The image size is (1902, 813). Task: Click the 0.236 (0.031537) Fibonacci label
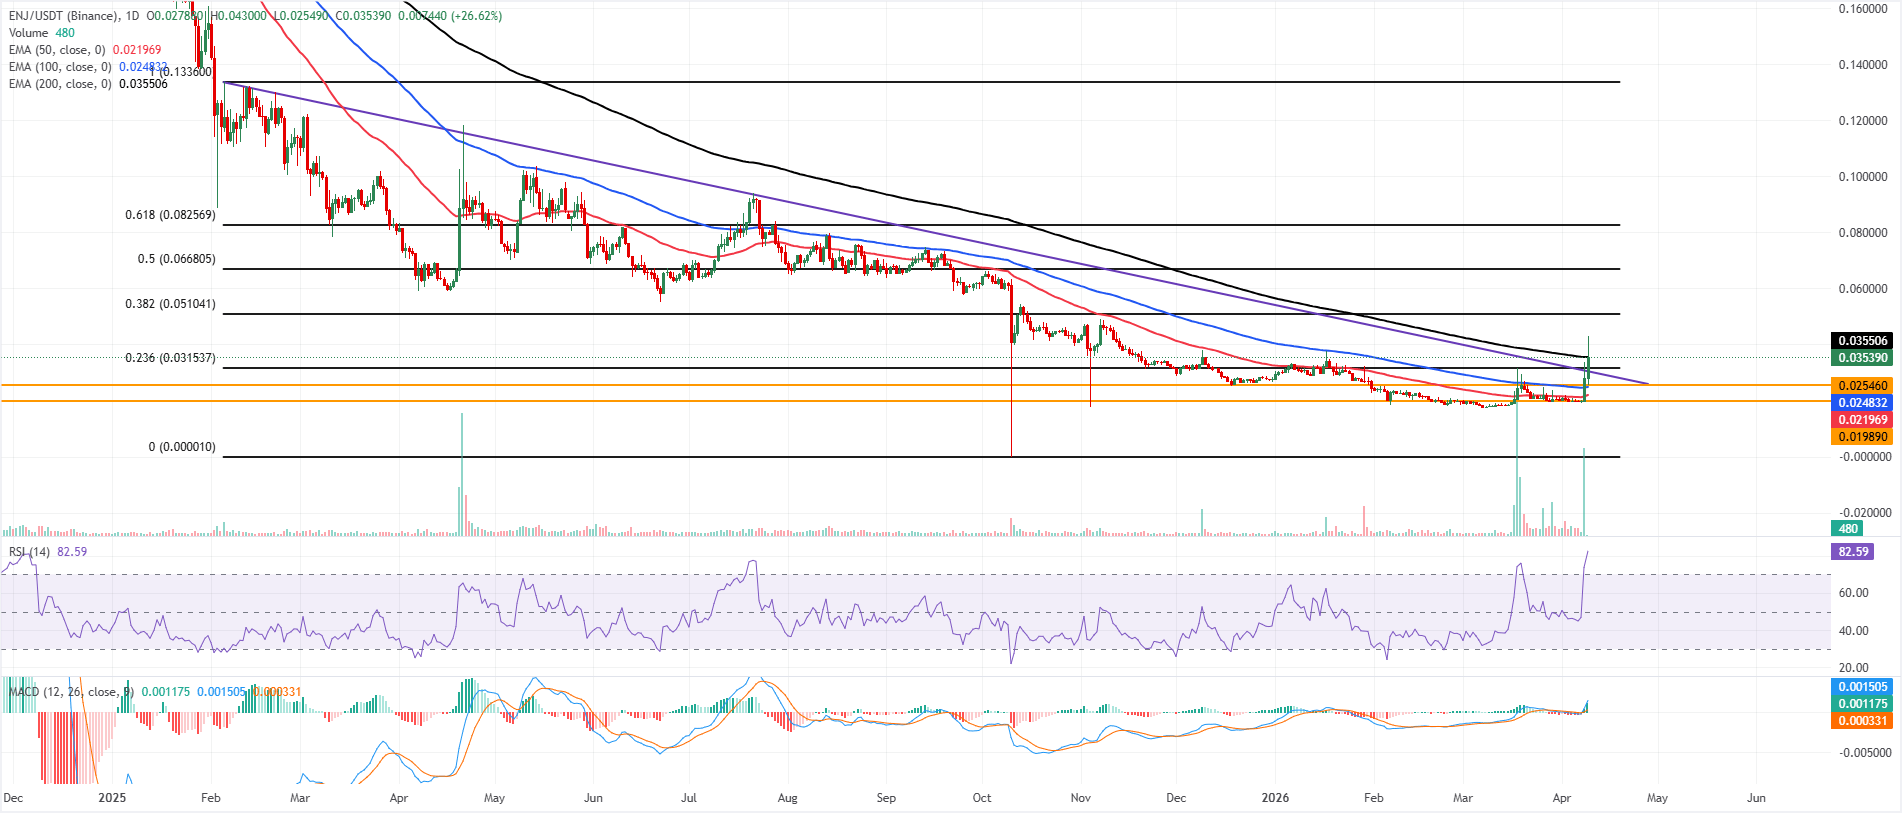(169, 358)
